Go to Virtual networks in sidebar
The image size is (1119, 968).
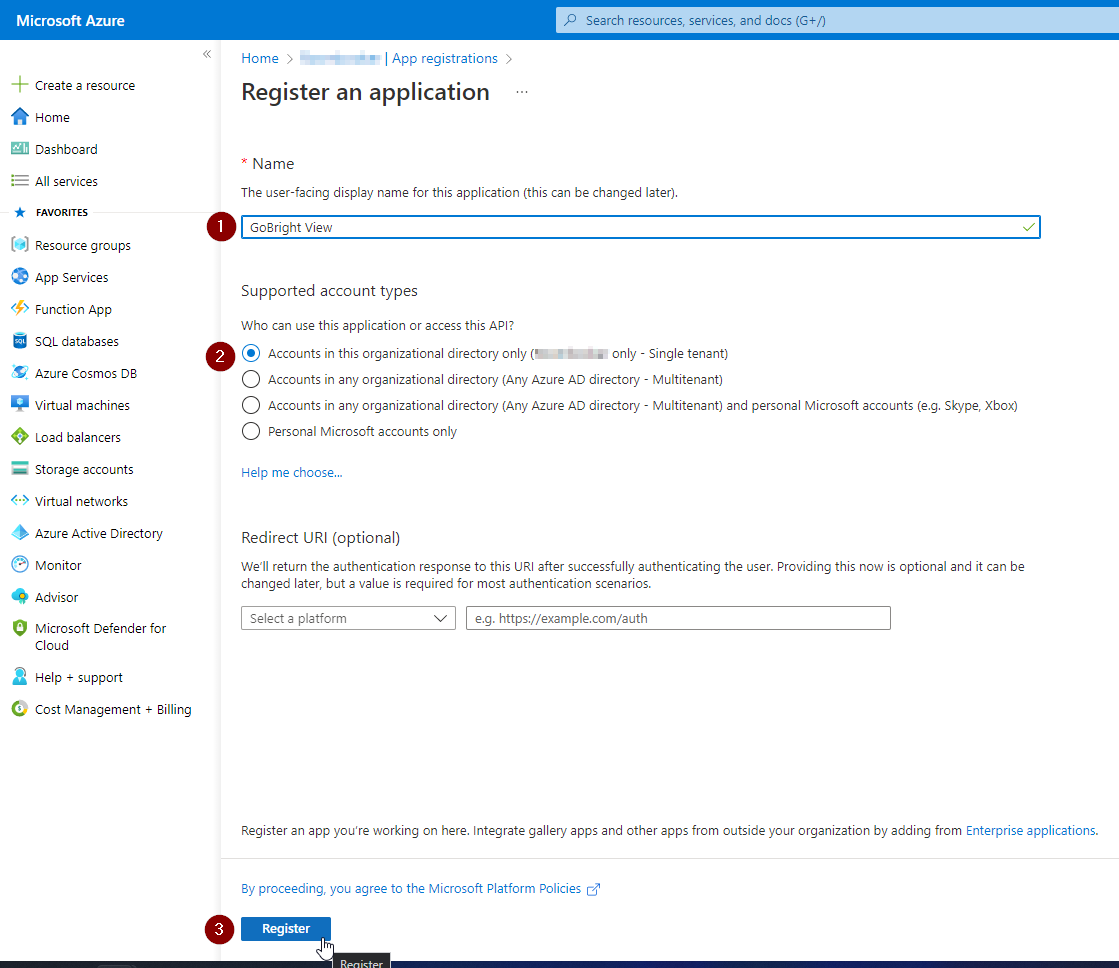click(x=81, y=501)
